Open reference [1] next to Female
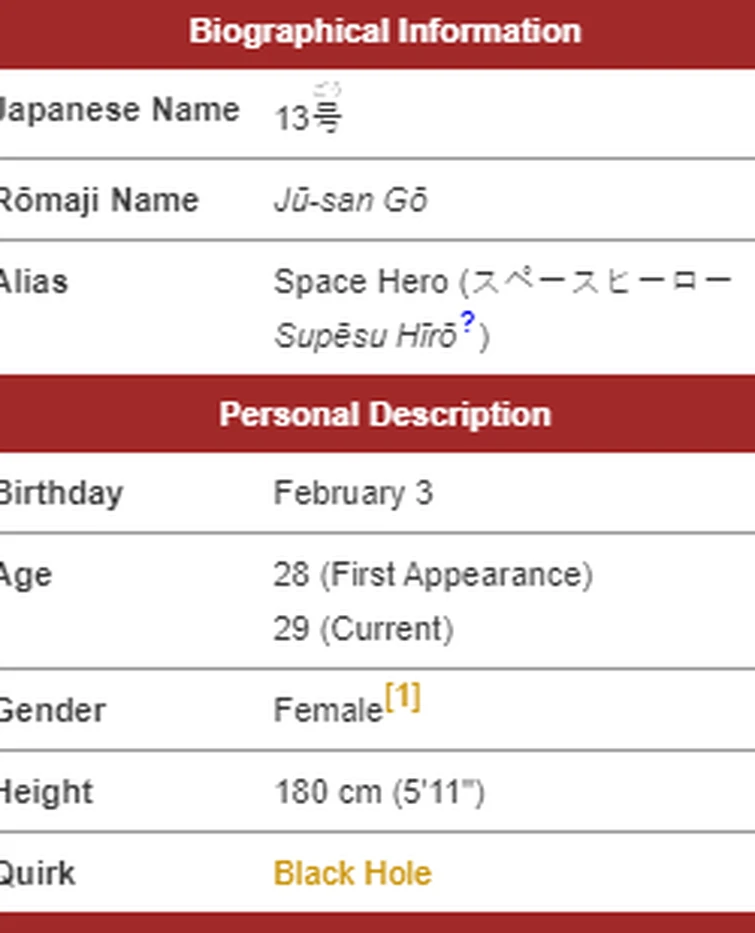This screenshot has height=933, width=755. tap(403, 696)
